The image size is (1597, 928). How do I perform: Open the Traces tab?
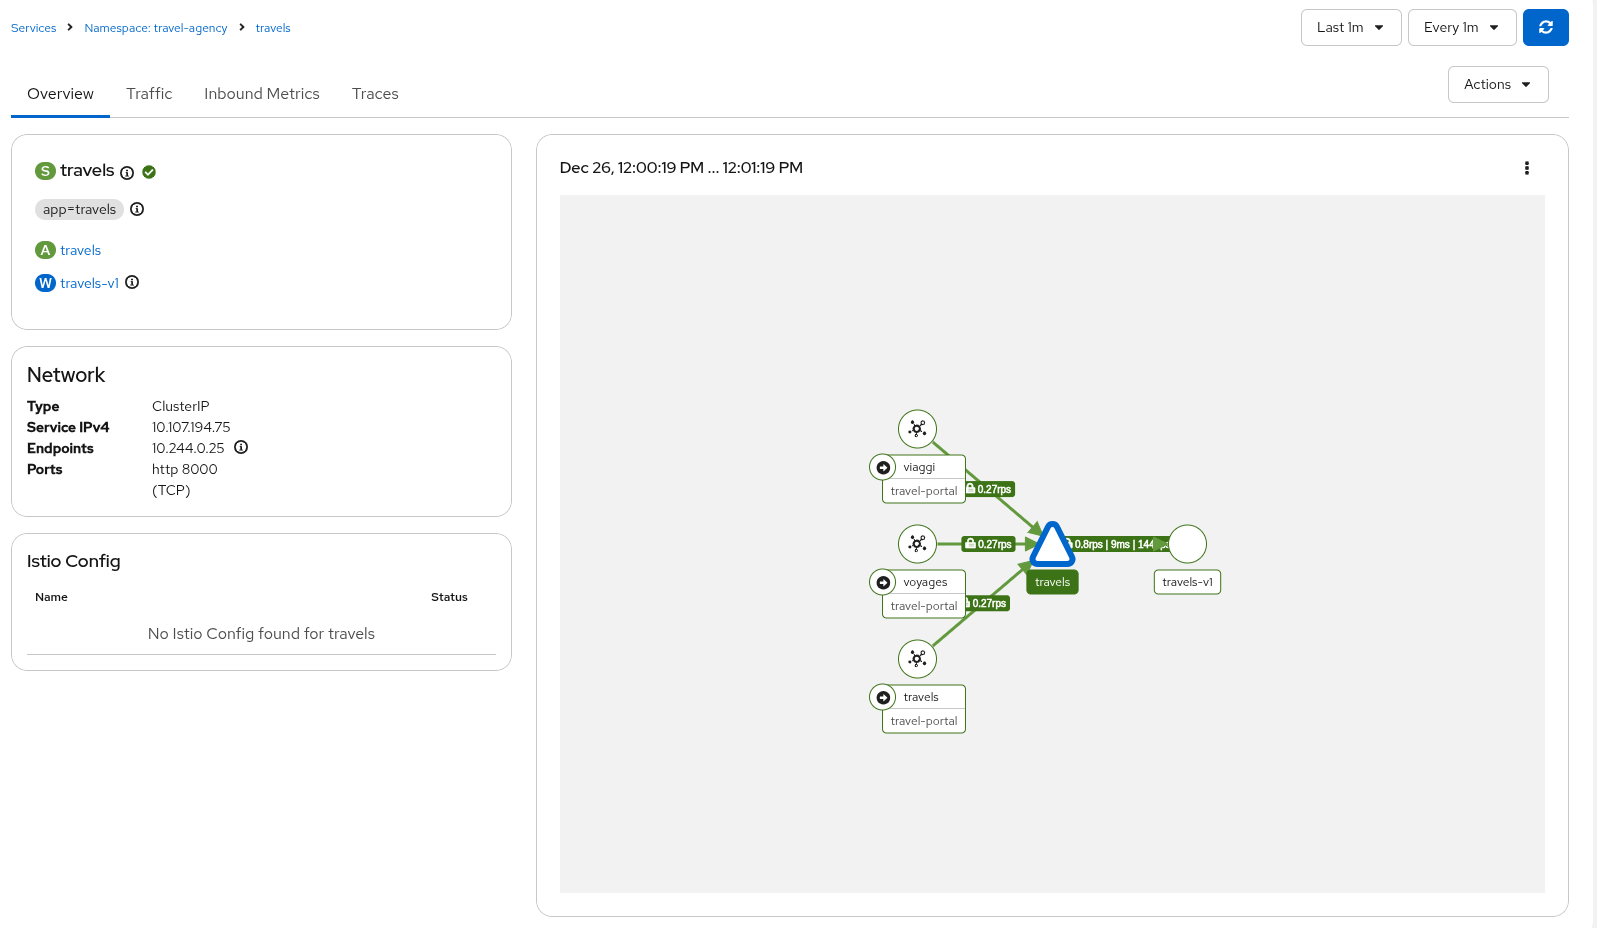[x=375, y=94]
